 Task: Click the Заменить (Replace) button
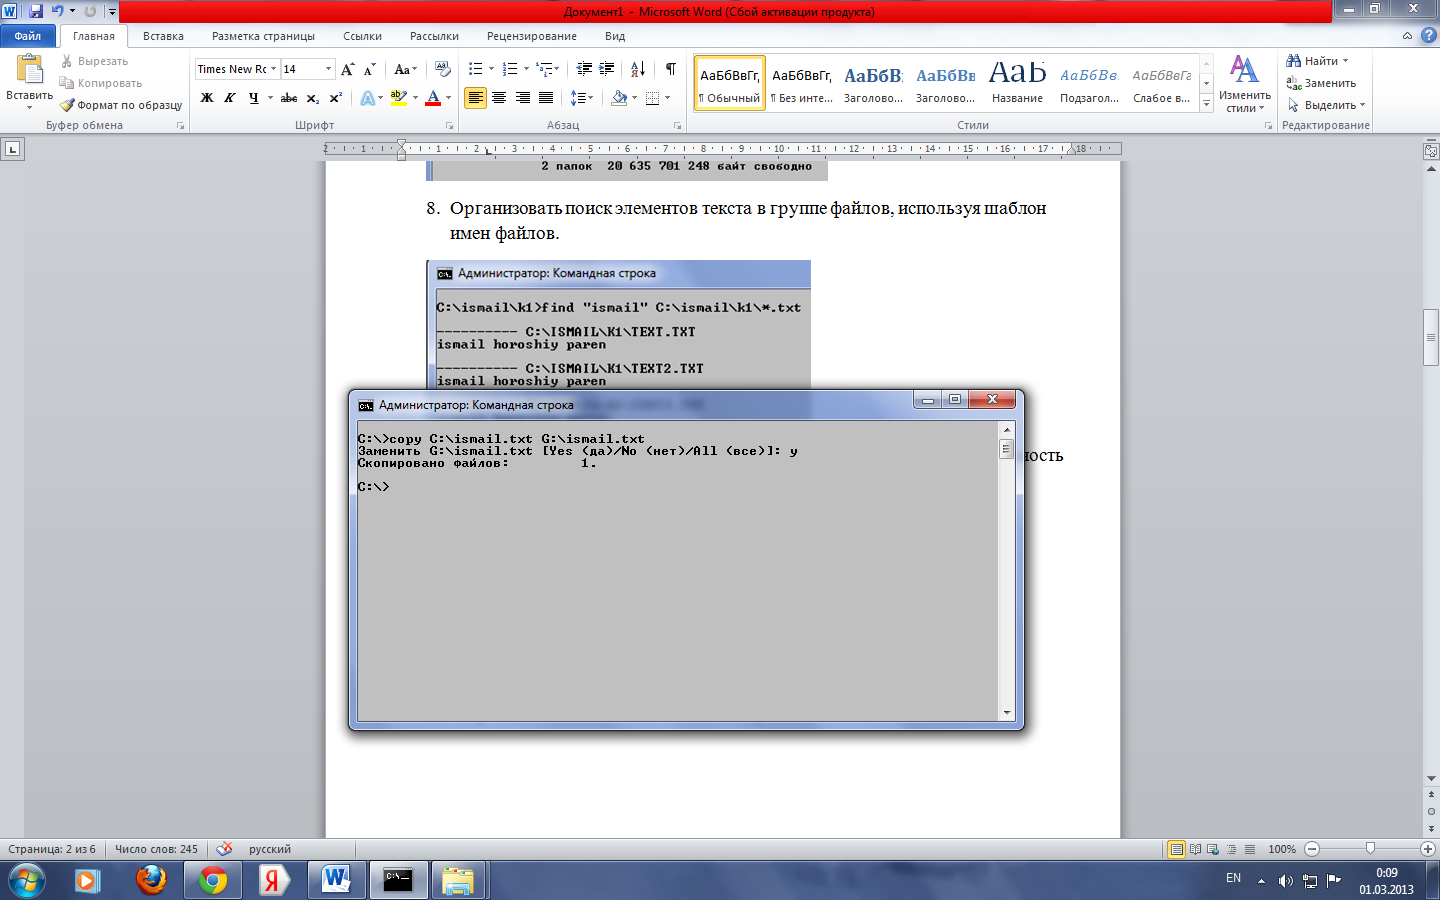tap(1321, 83)
